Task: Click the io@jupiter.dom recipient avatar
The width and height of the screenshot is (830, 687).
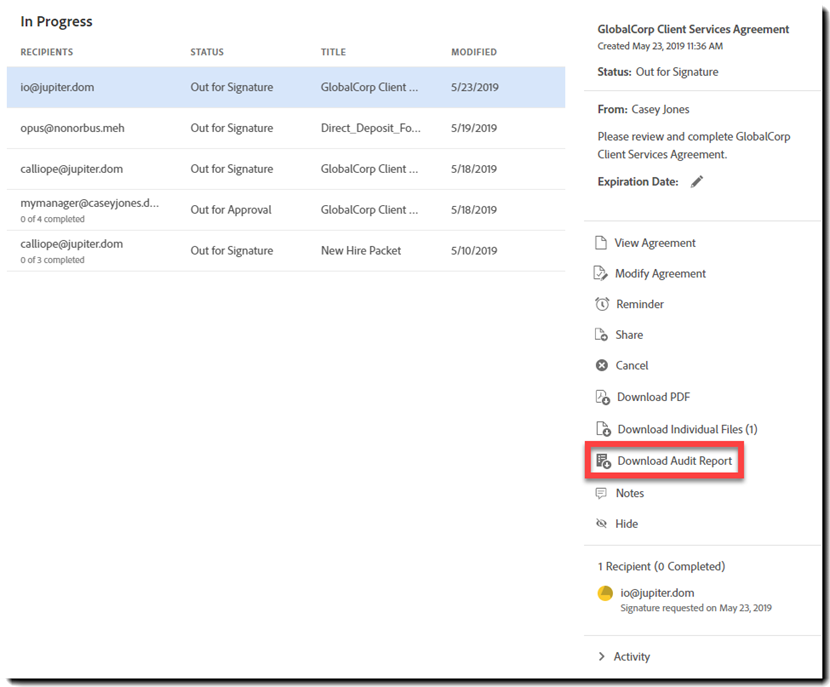Action: tap(605, 594)
